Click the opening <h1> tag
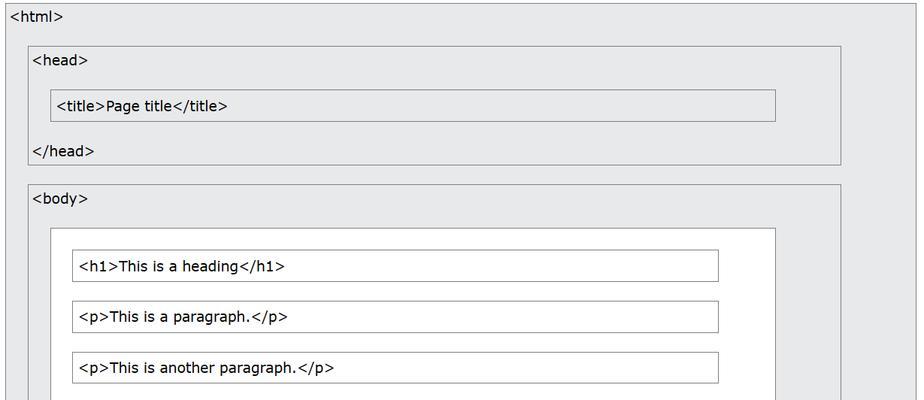Screen dimensions: 924x400 (x=99, y=266)
